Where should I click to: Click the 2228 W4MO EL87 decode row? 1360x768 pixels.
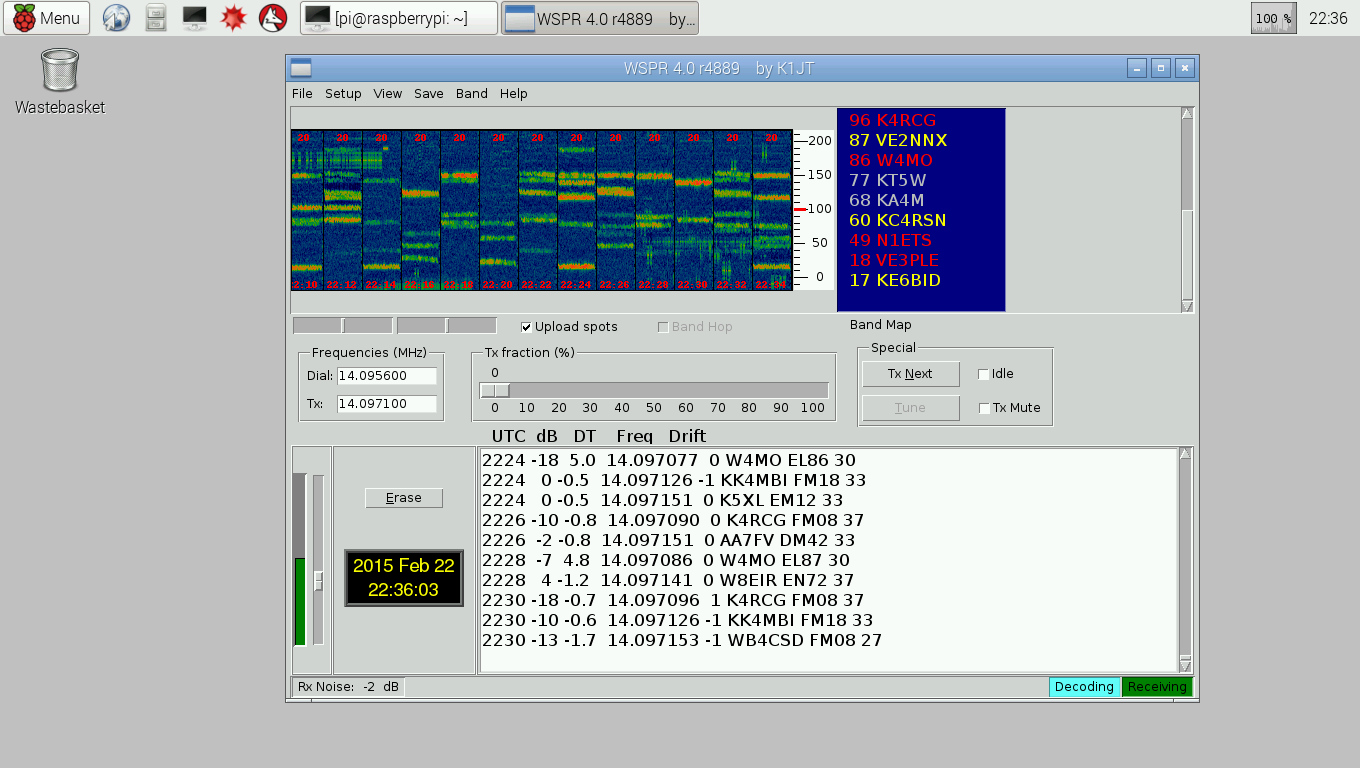pos(666,561)
